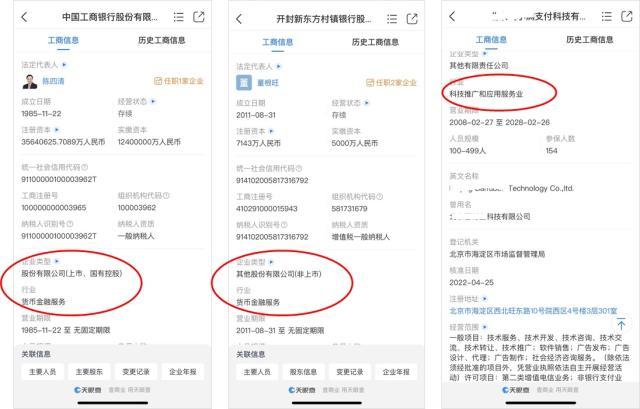Go back from the 中国工商银行 page
This screenshot has height=409, width=640.
pyautogui.click(x=24, y=17)
